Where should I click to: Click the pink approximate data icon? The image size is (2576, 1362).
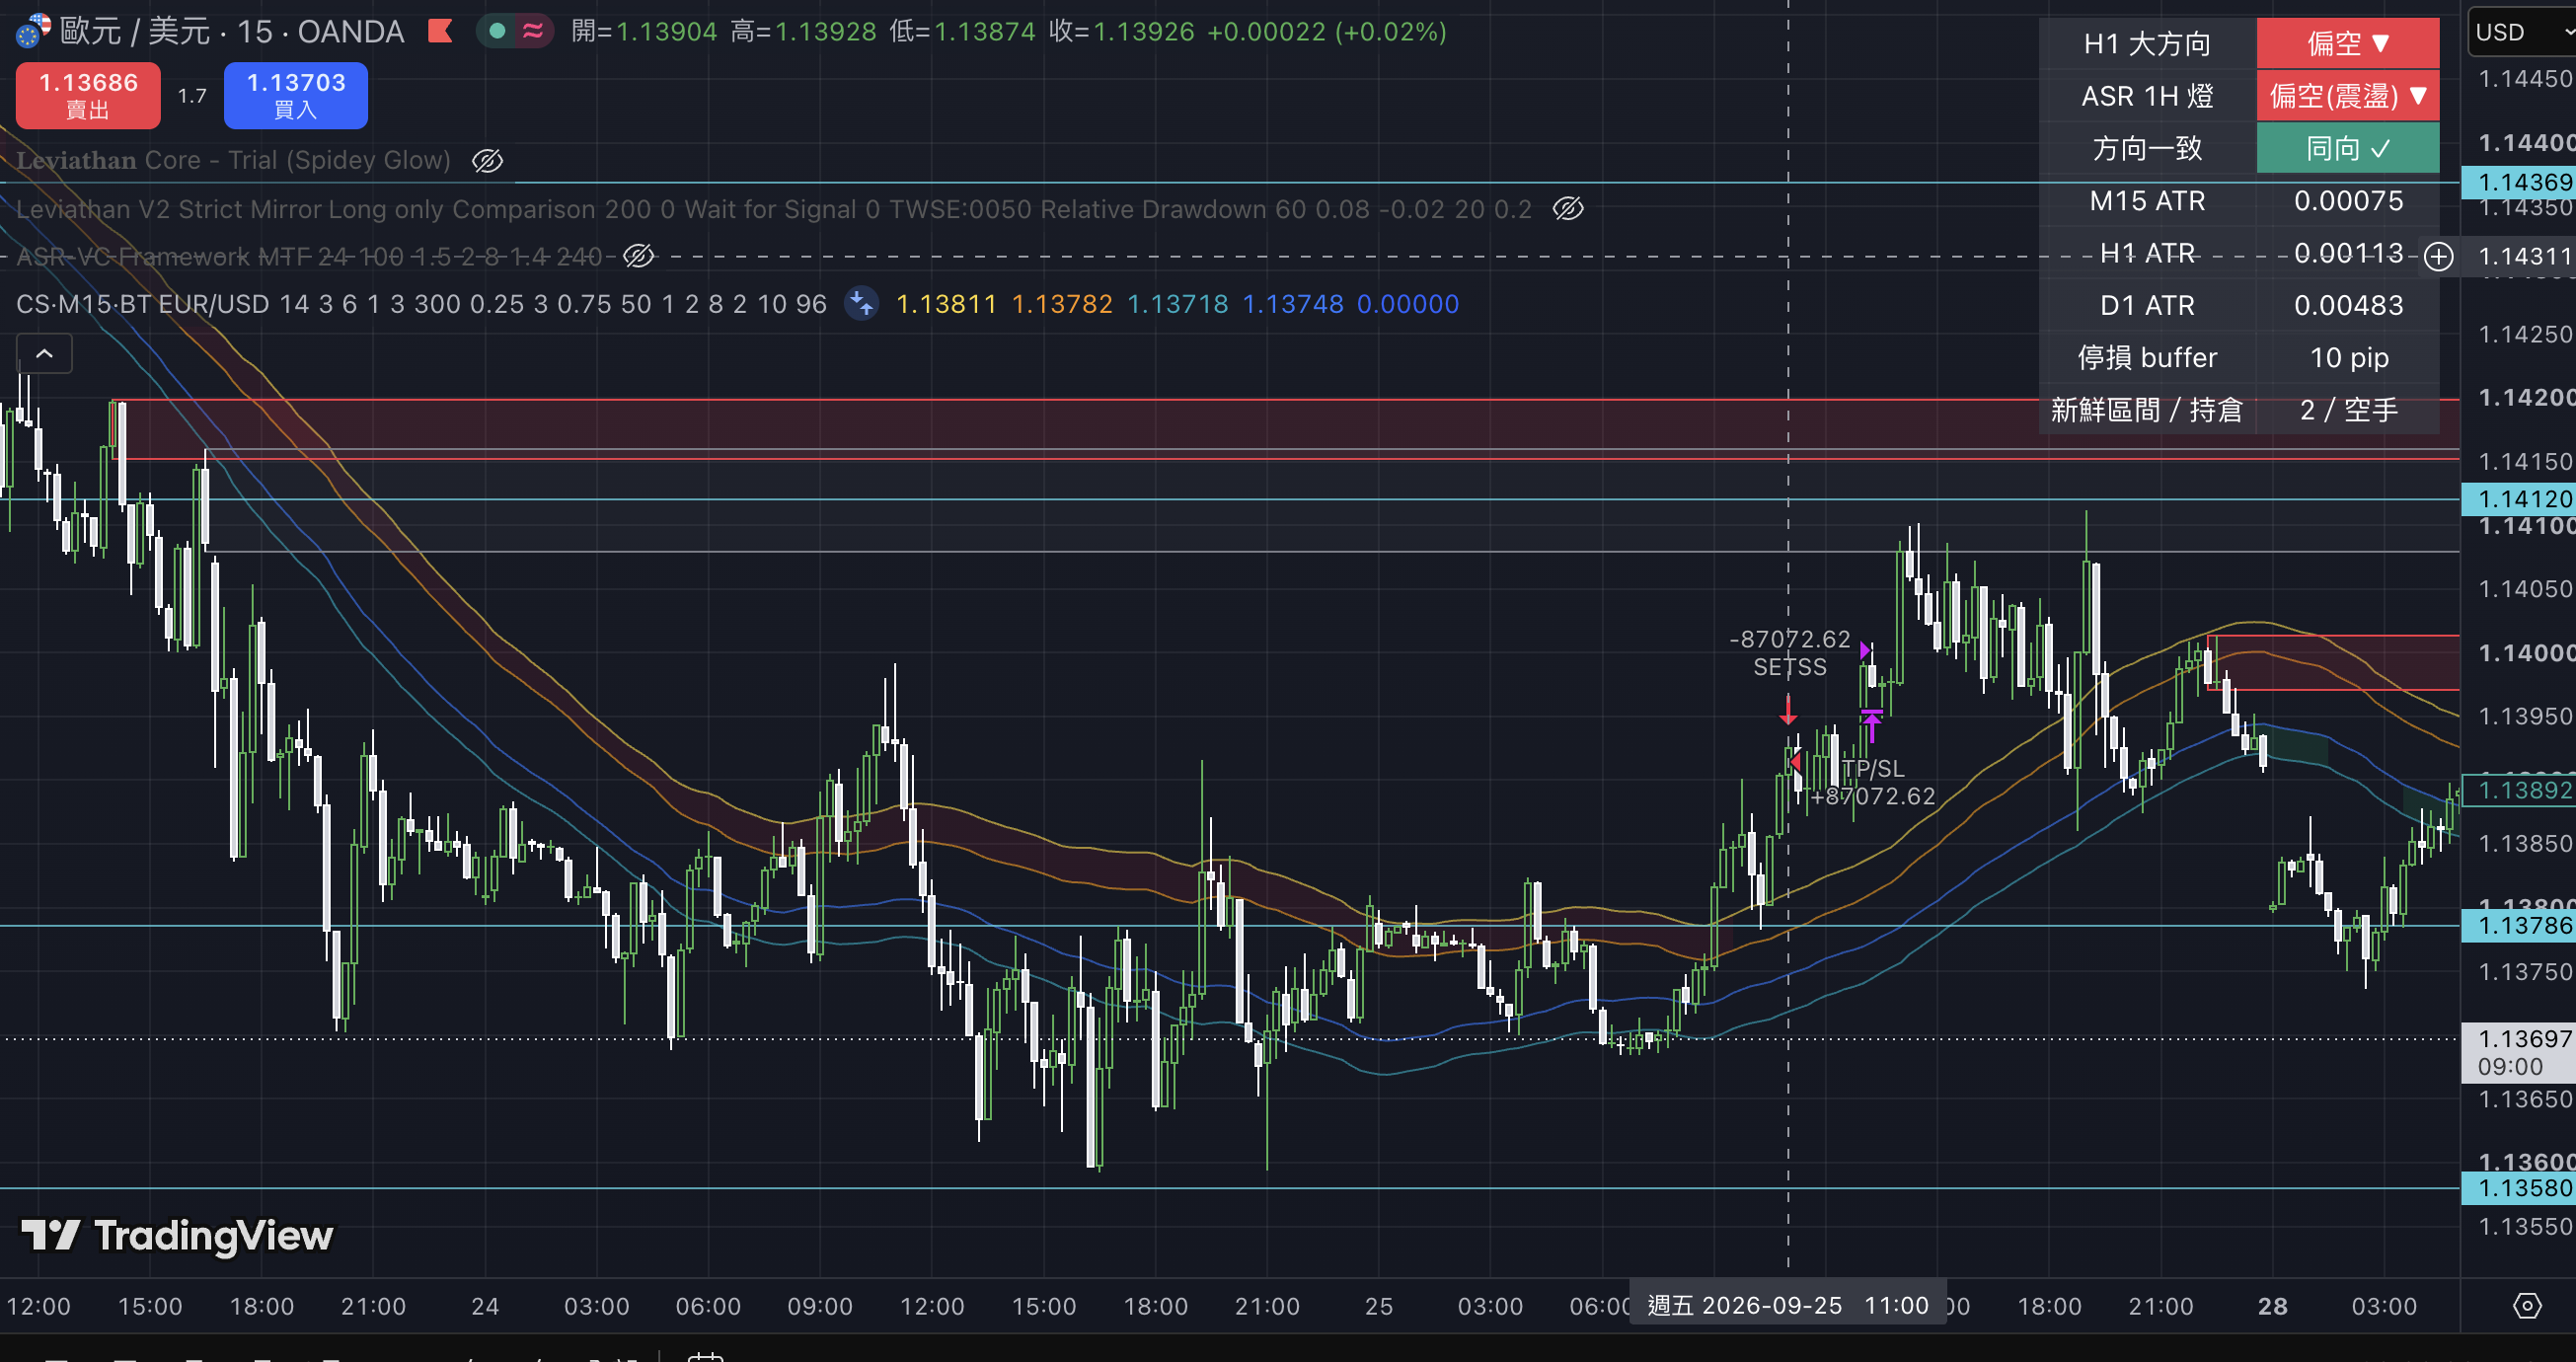tap(534, 31)
